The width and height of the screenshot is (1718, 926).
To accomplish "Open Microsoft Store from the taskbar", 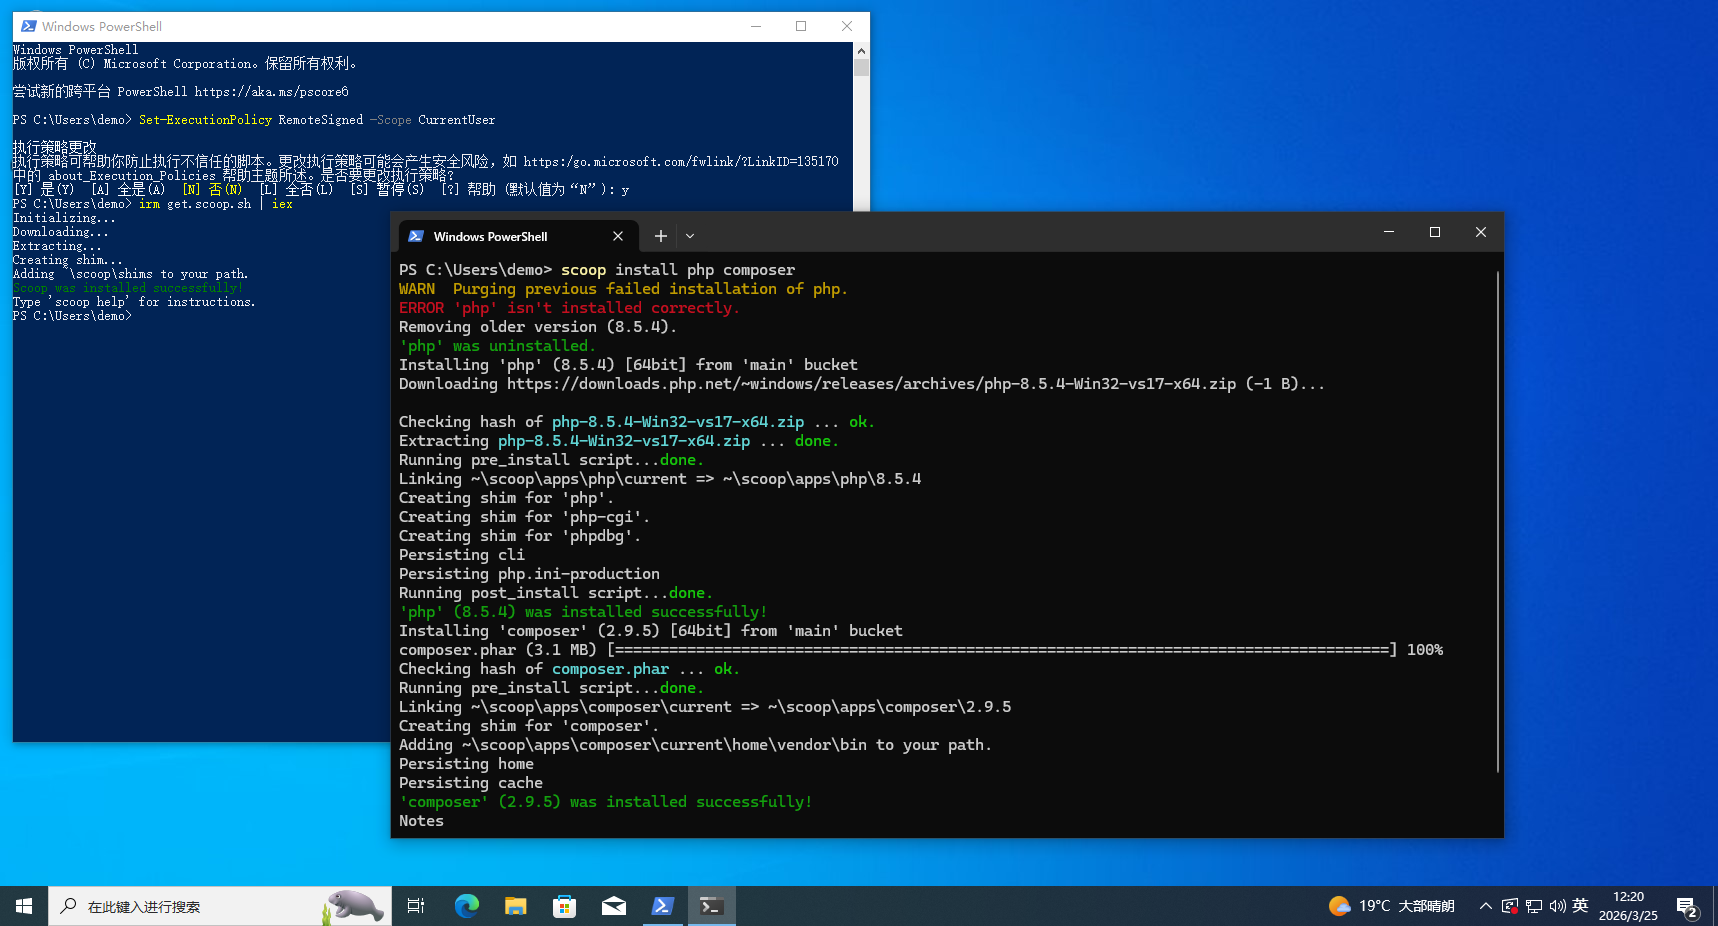I will pos(565,906).
